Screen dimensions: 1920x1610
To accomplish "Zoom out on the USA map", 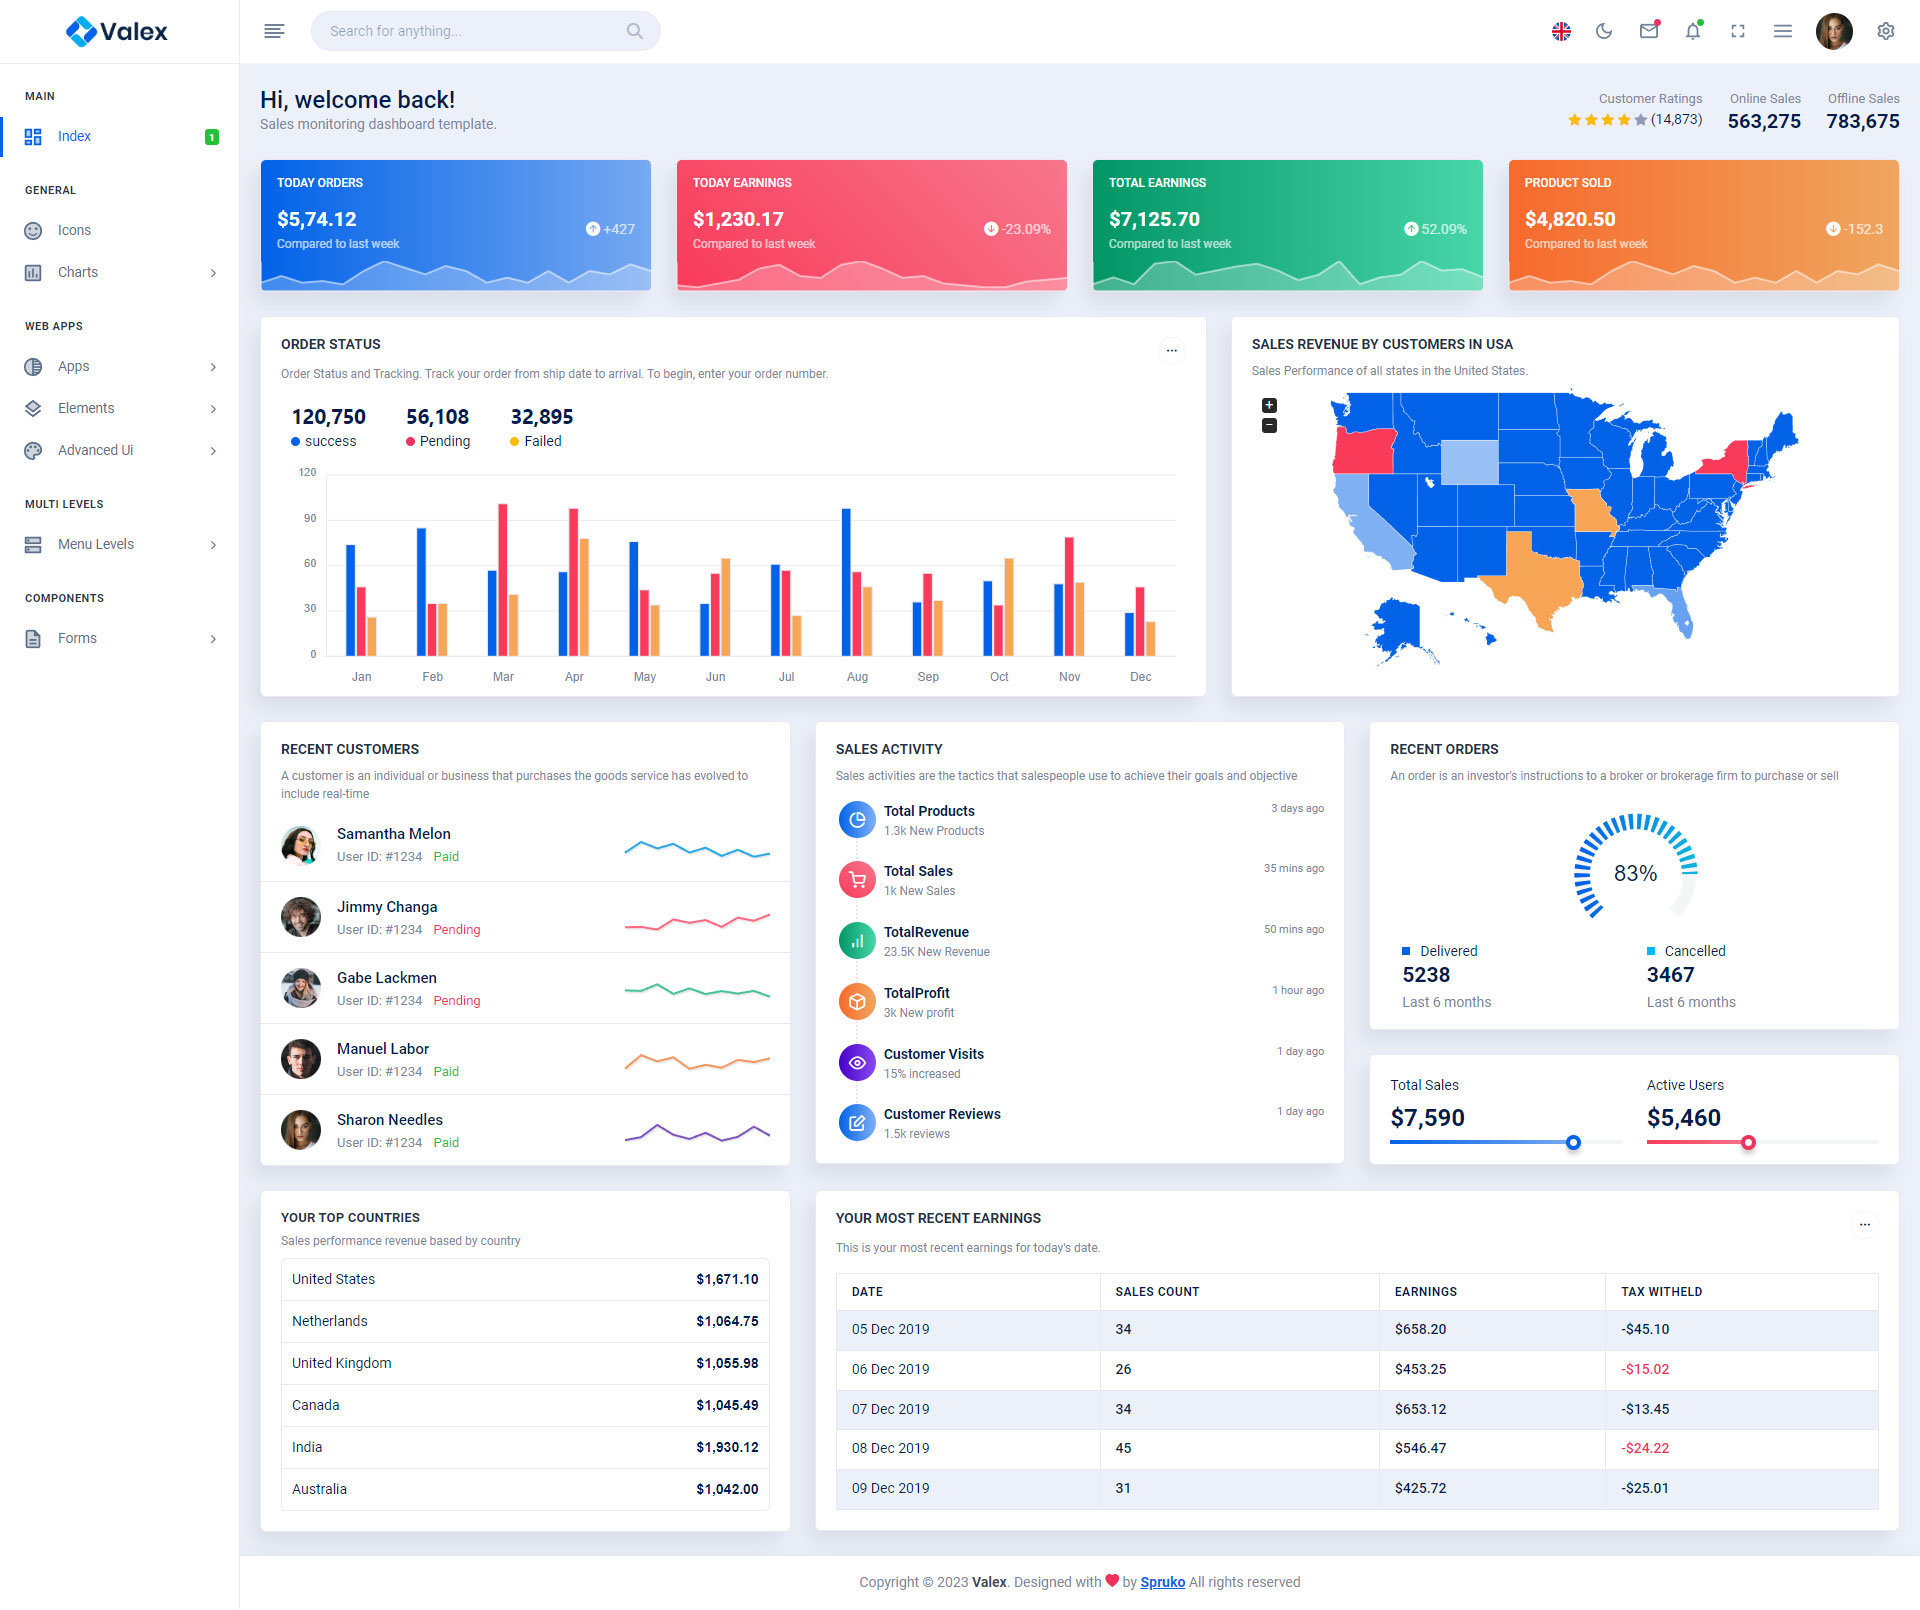I will tap(1269, 425).
